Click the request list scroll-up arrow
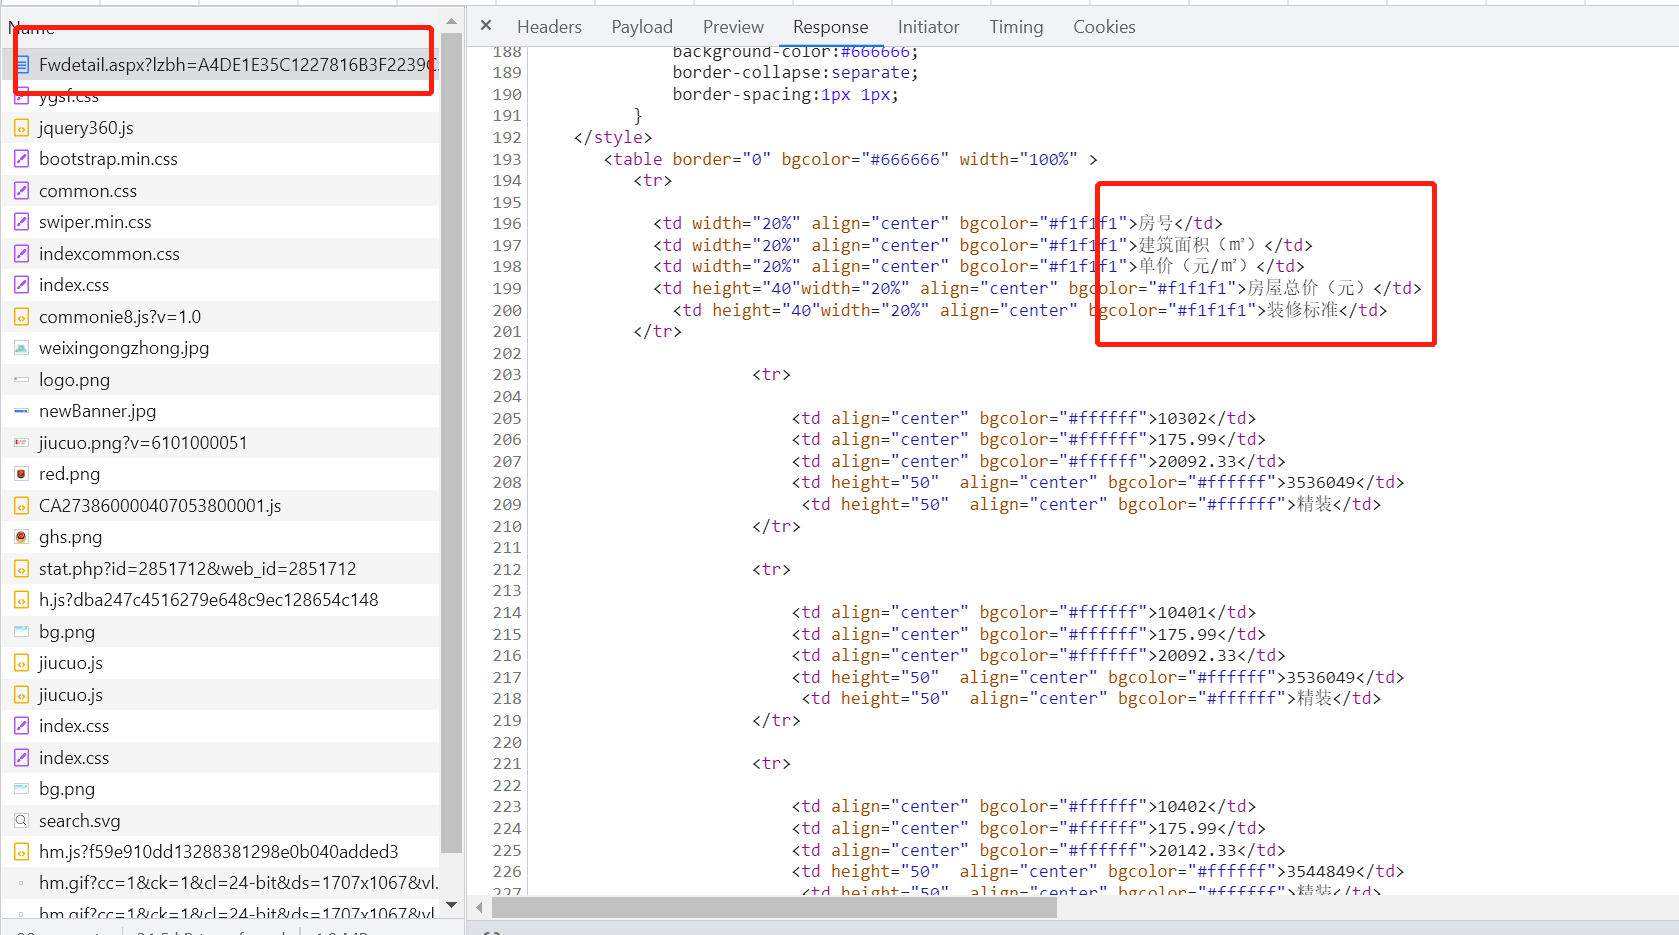Viewport: 1679px width, 935px height. coord(451,21)
